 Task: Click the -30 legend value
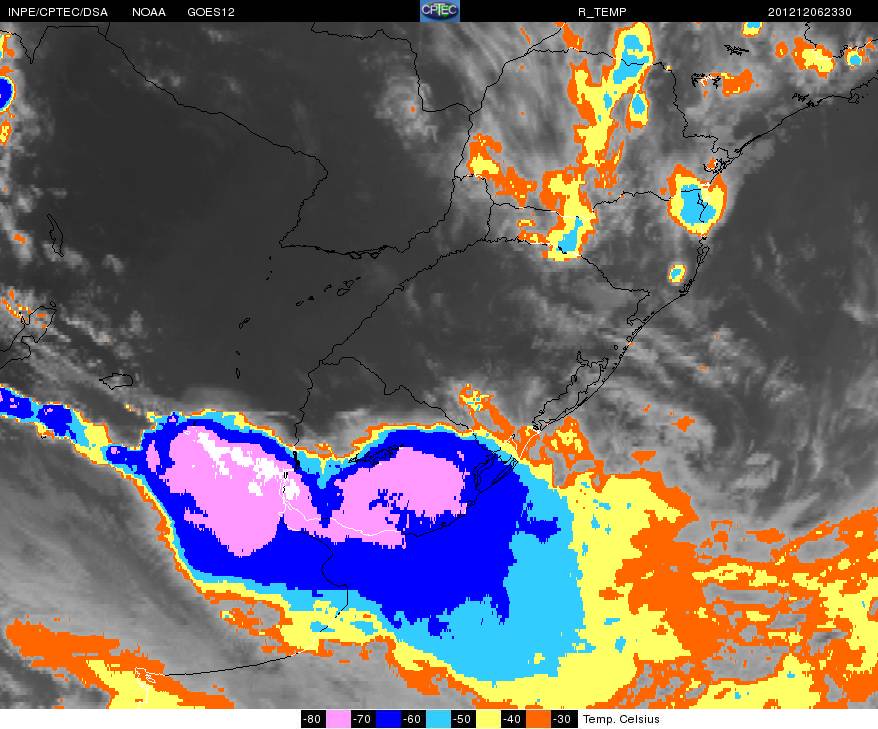563,719
